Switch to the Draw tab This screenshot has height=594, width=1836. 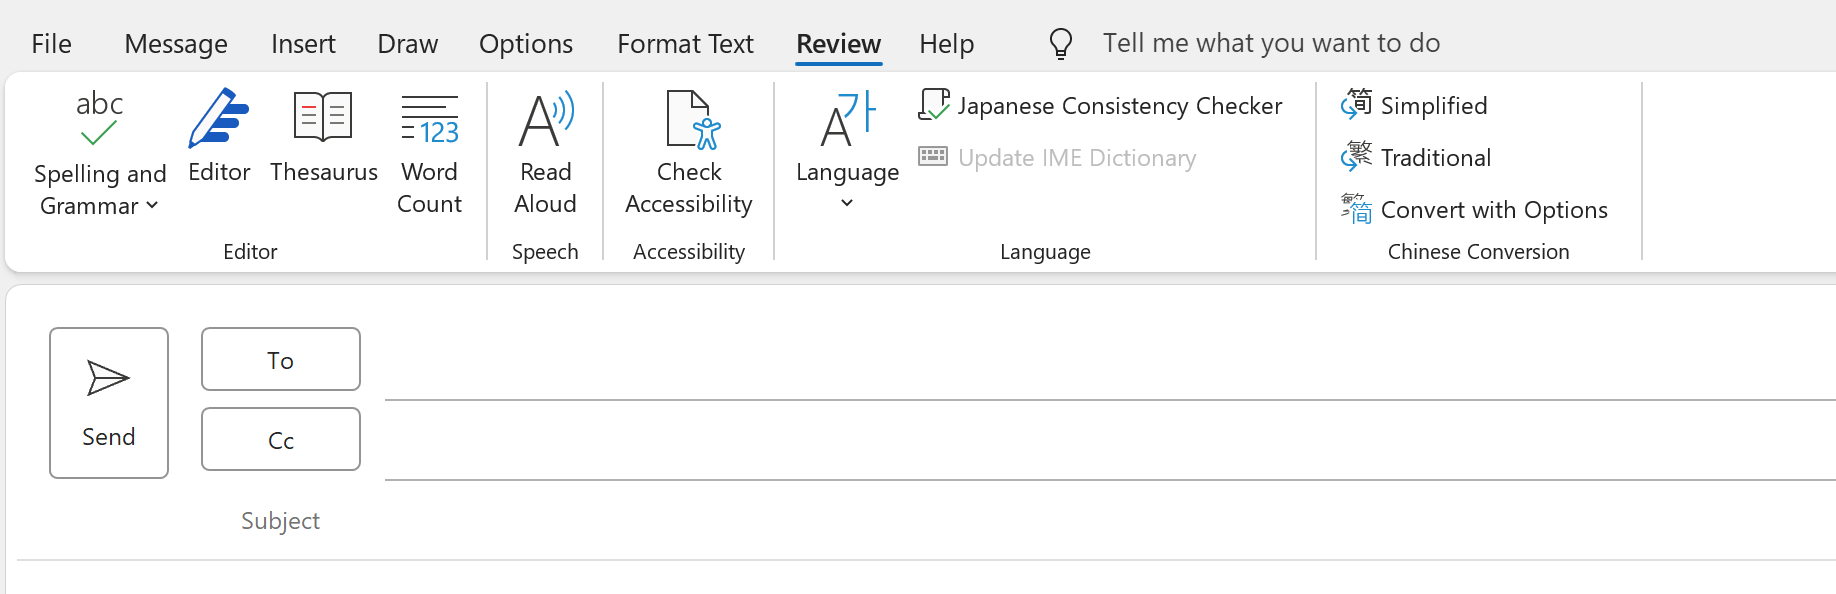(407, 44)
